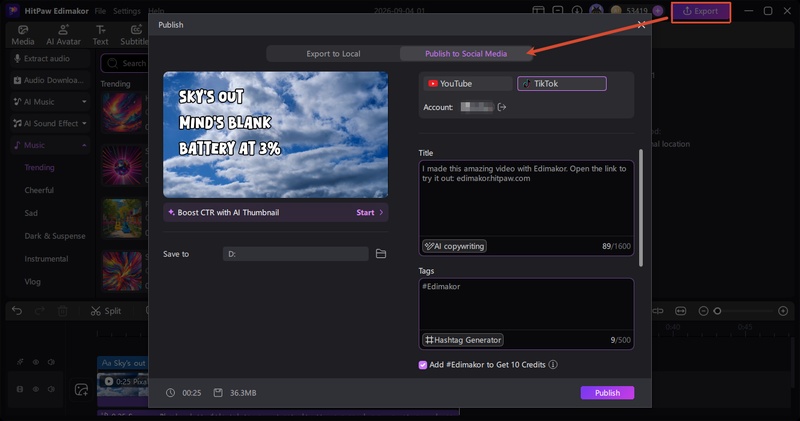Expand the AI Music dropdown arrow
The height and width of the screenshot is (421, 800).
click(84, 102)
